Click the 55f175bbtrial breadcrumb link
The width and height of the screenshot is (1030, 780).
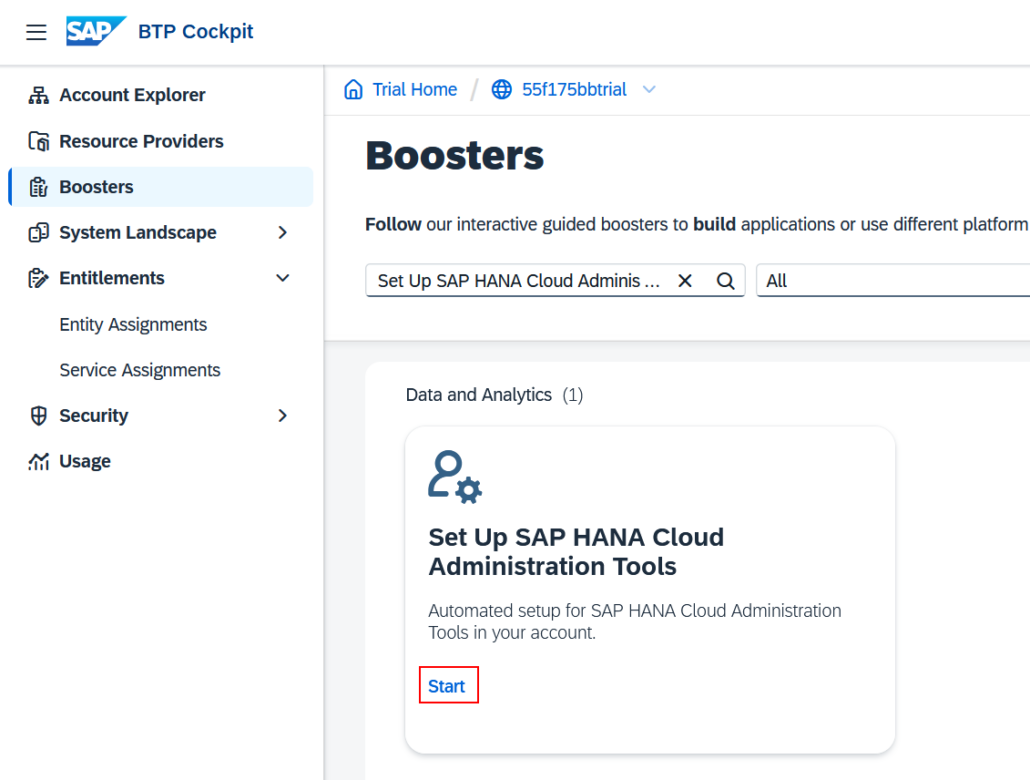[x=574, y=89]
